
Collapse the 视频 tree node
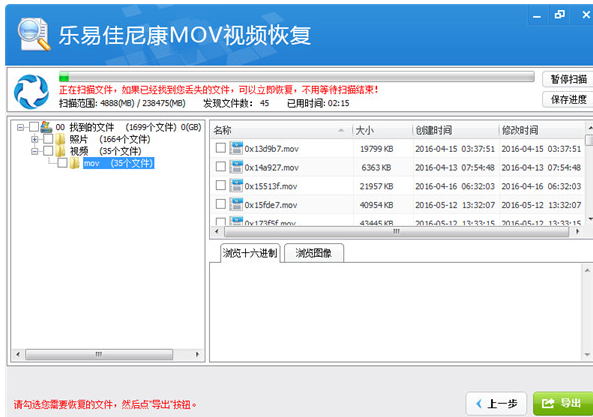click(34, 152)
